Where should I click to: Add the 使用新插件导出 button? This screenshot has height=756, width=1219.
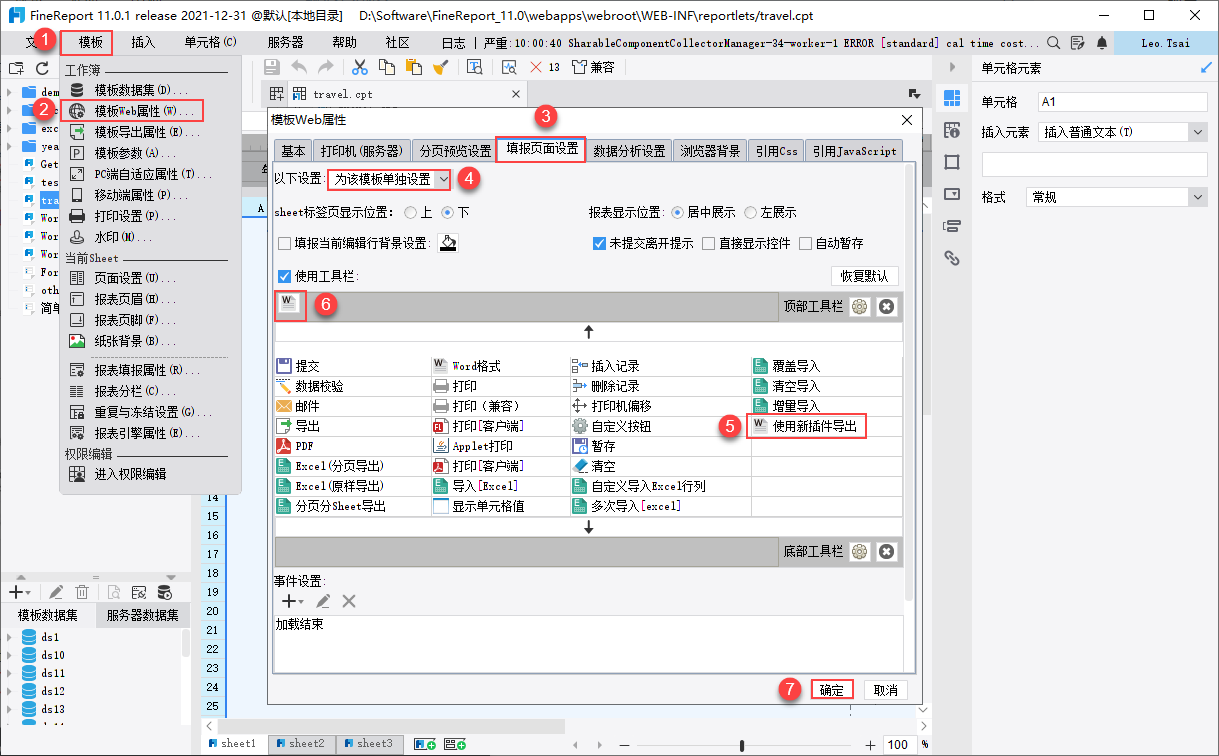click(807, 426)
